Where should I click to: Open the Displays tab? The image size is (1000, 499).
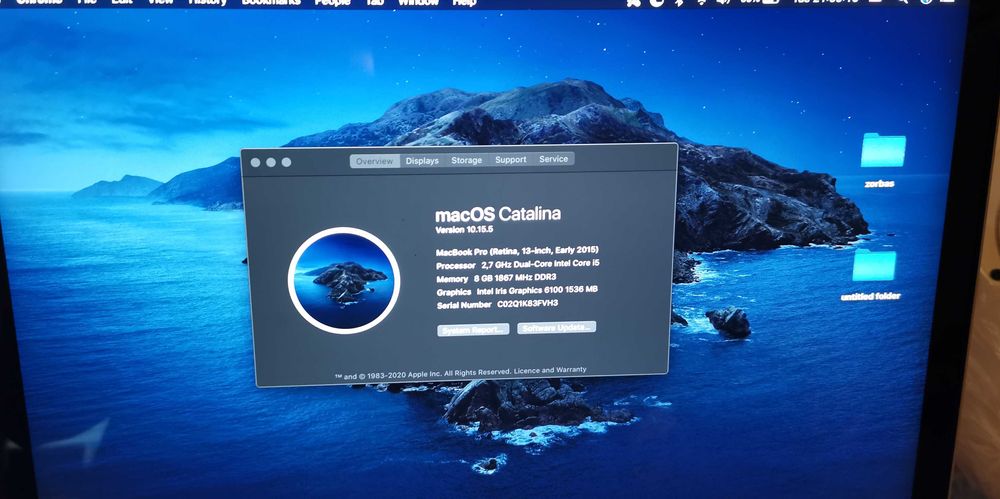pyautogui.click(x=422, y=161)
